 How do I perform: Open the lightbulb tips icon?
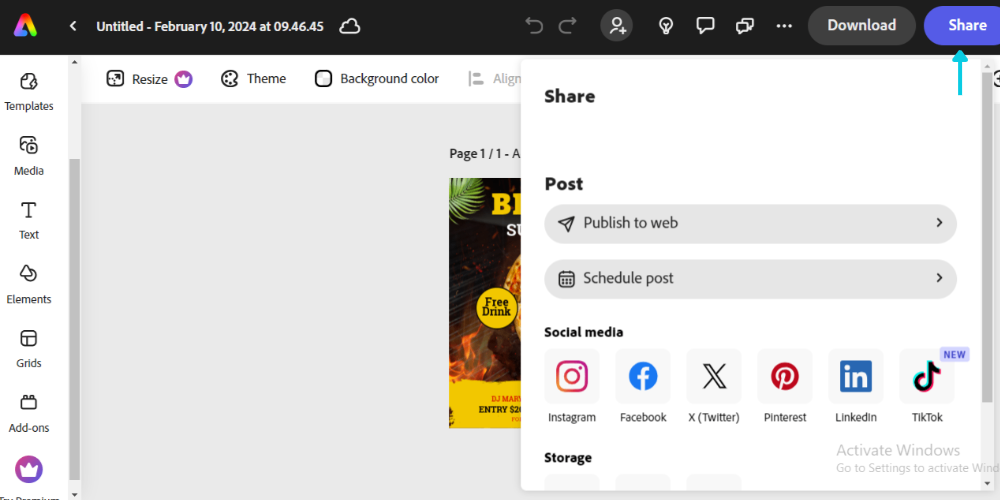pyautogui.click(x=666, y=26)
